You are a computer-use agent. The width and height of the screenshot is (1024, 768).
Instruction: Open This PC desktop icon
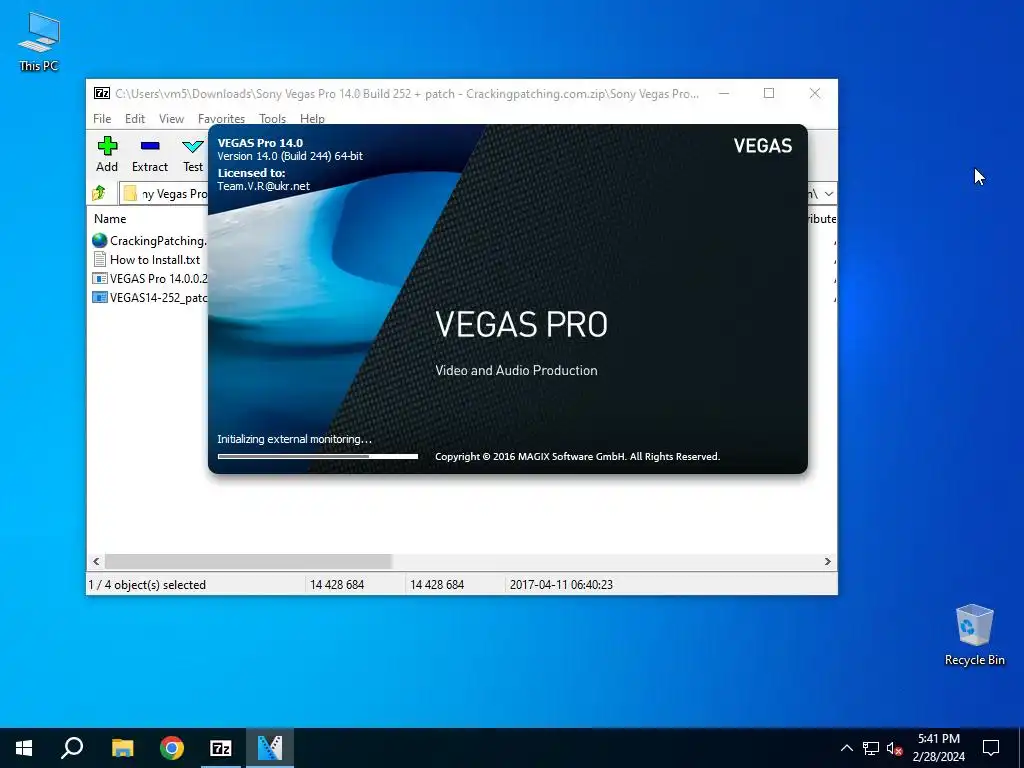coord(39,40)
